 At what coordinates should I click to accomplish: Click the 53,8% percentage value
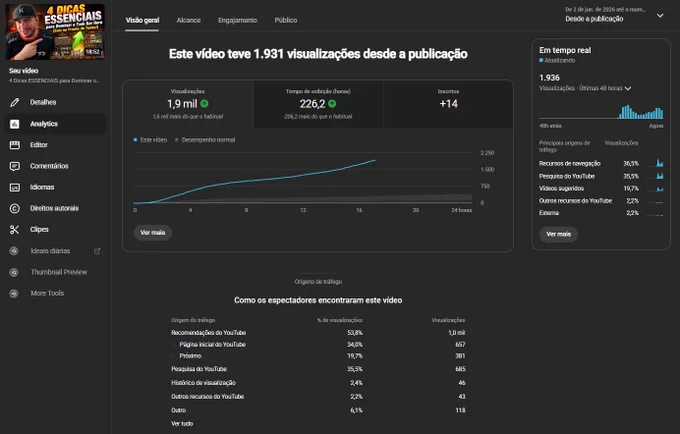click(355, 333)
